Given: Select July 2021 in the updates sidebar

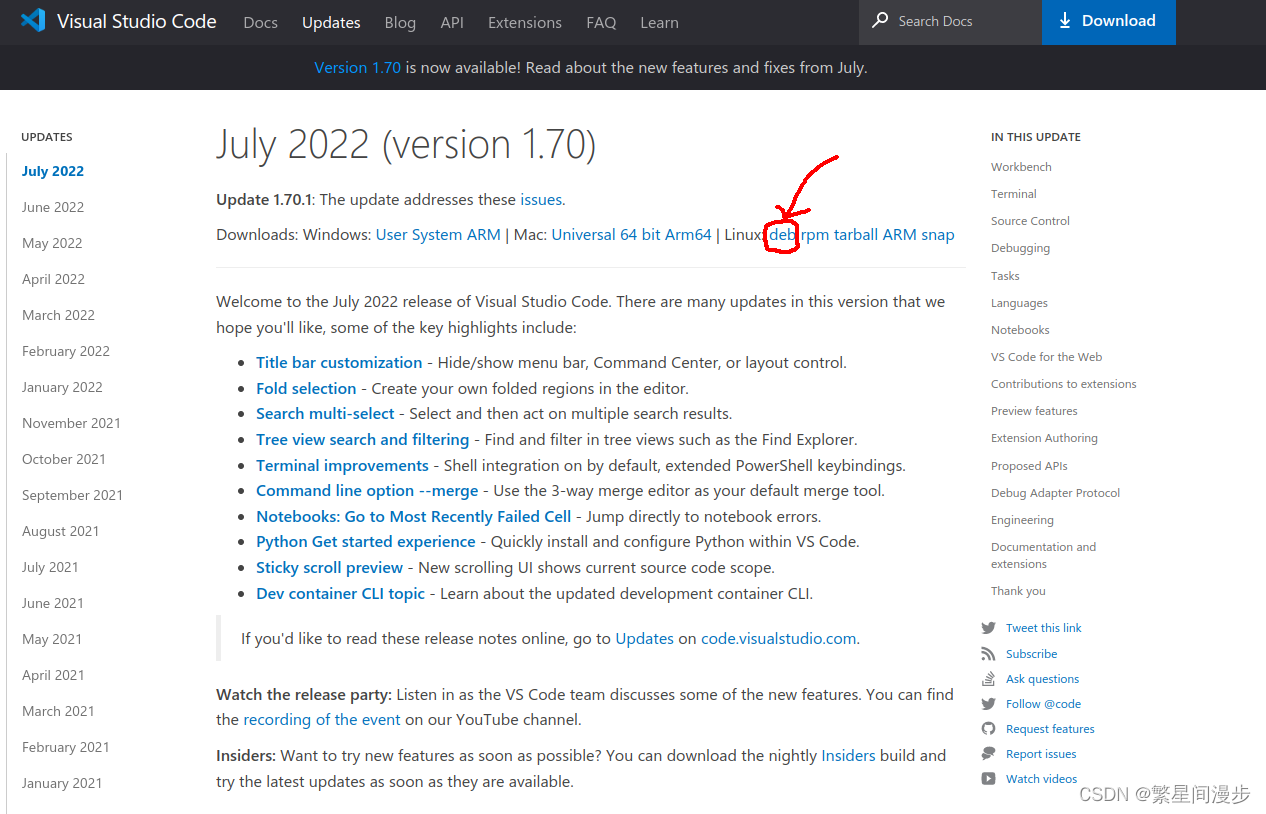Looking at the screenshot, I should (x=50, y=567).
